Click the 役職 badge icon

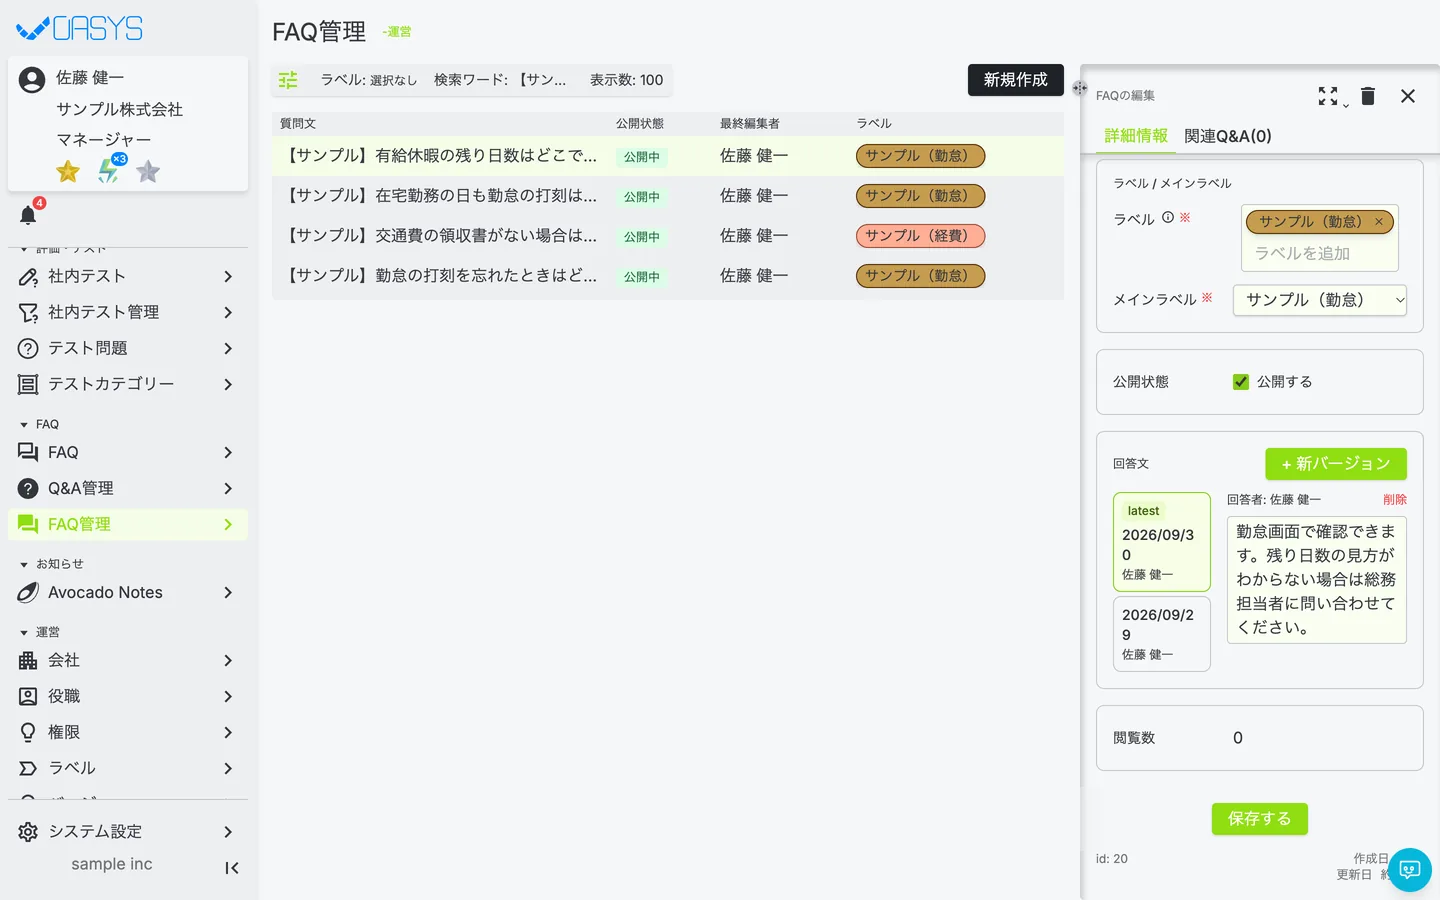(x=28, y=697)
